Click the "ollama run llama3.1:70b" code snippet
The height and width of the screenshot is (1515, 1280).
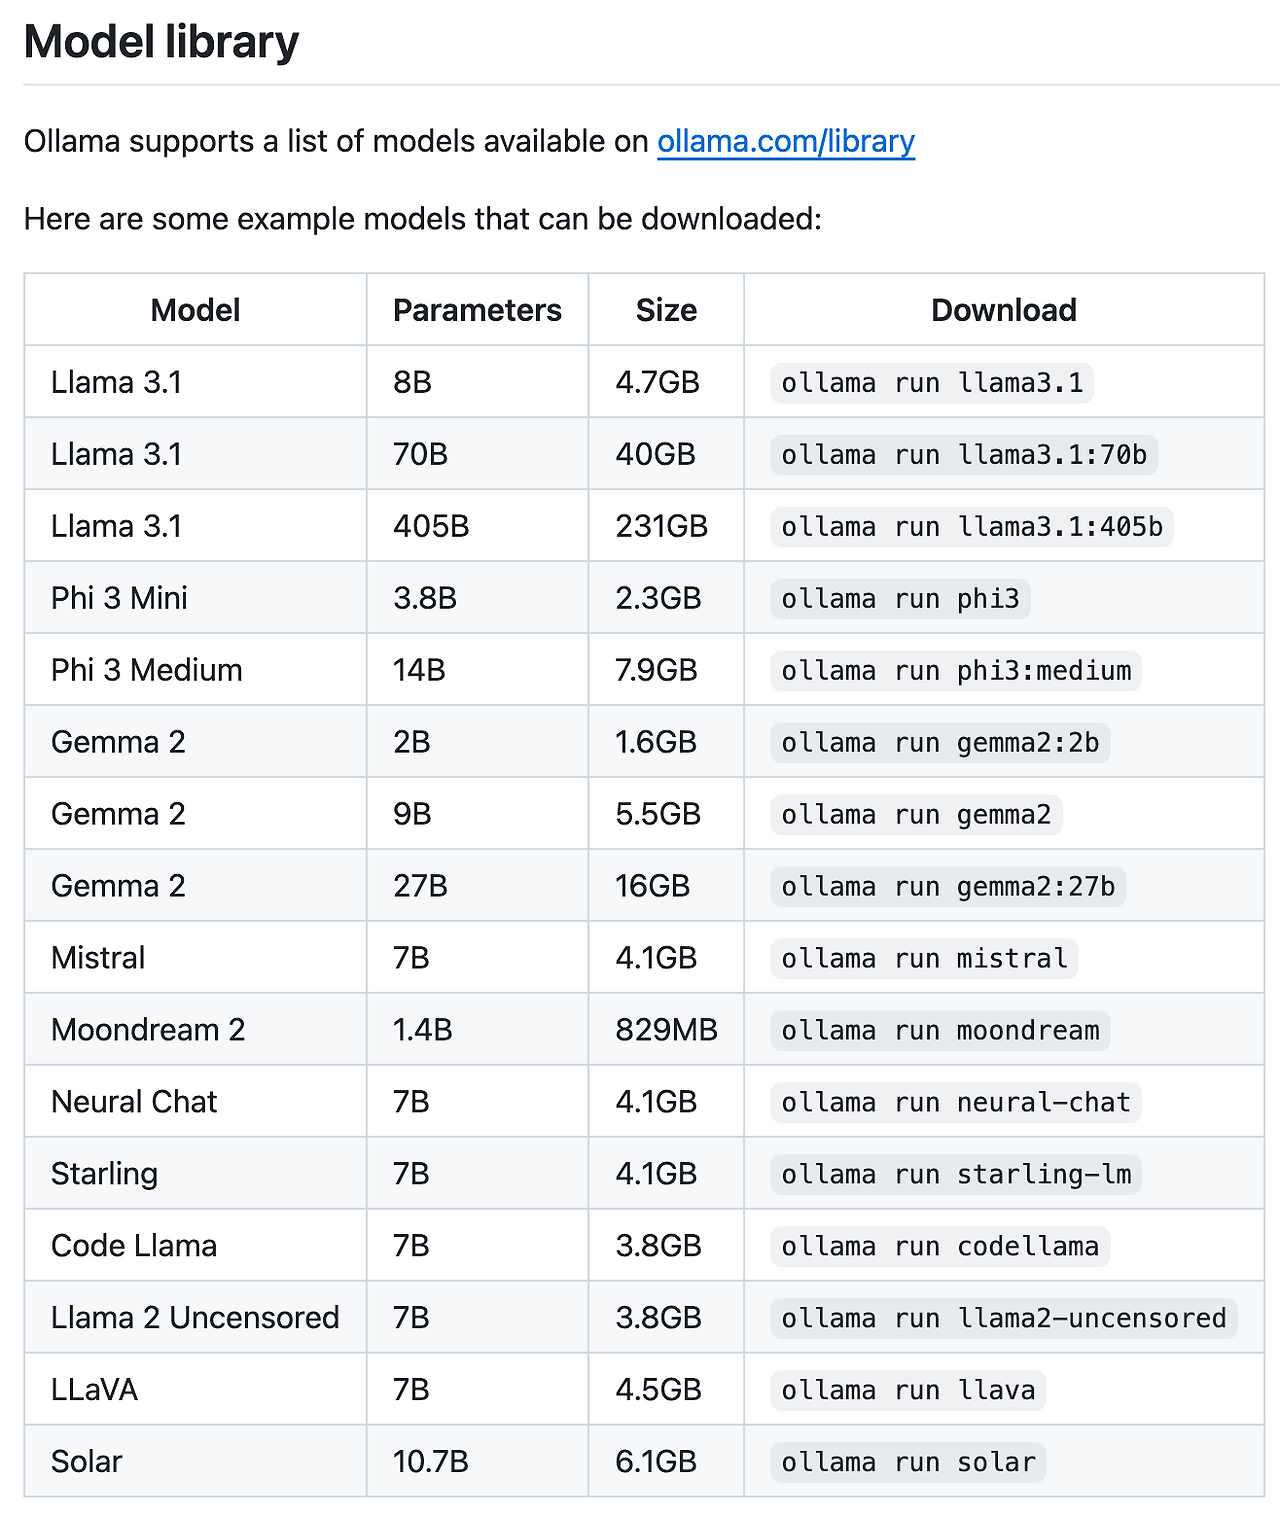click(x=964, y=455)
